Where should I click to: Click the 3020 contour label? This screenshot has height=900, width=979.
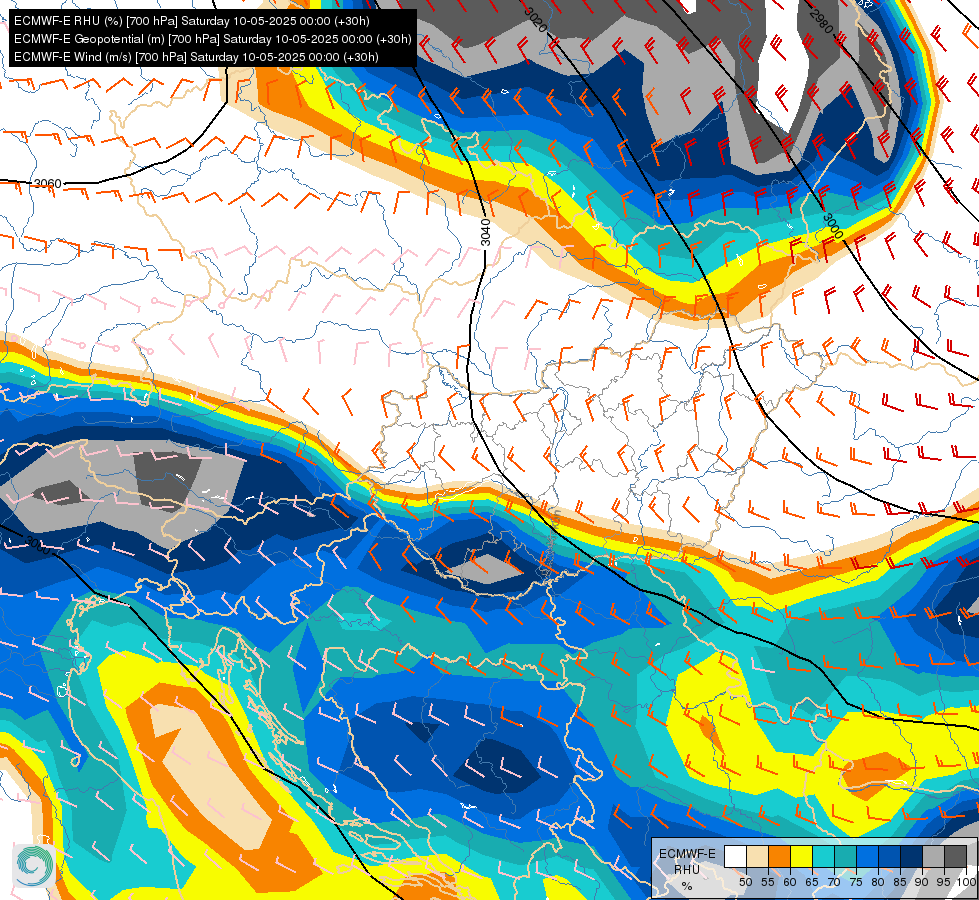click(x=535, y=20)
